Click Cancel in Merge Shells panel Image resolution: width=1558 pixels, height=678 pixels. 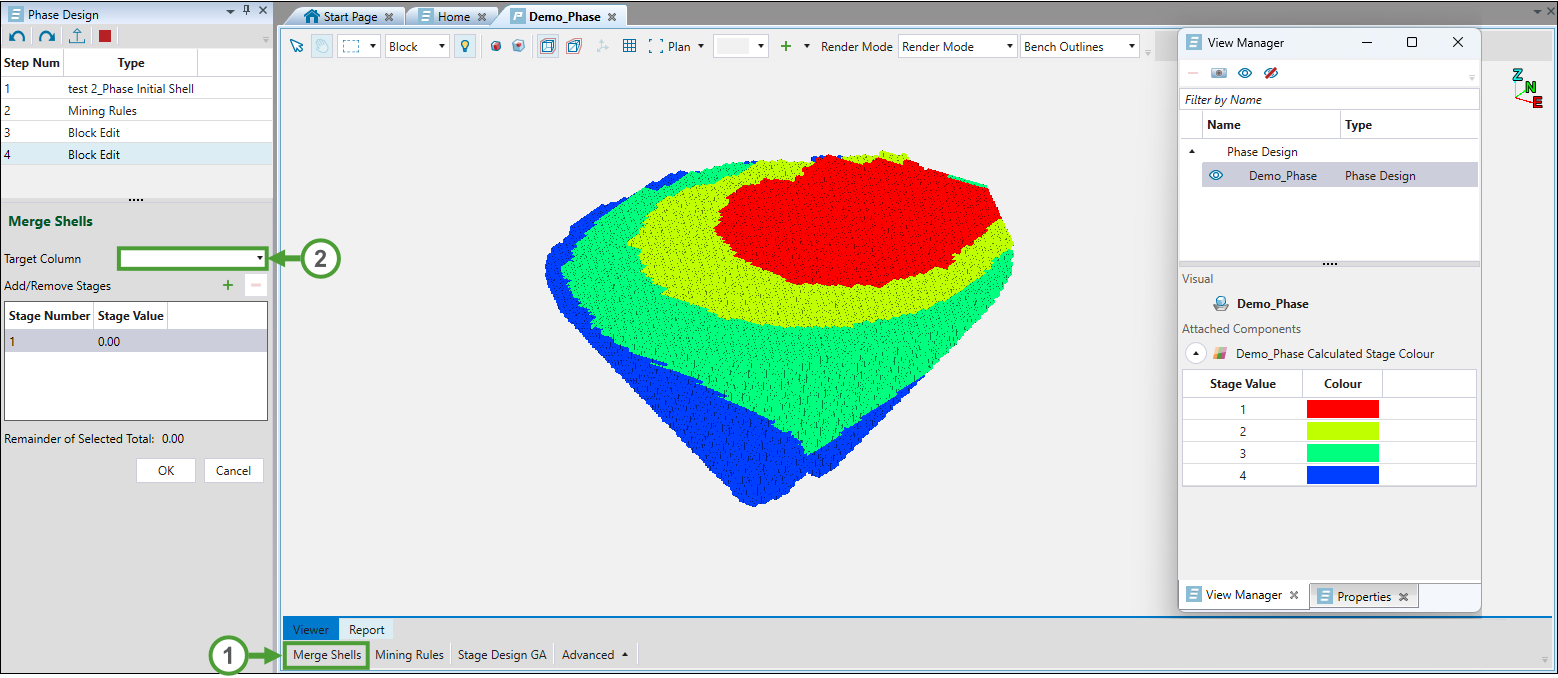coord(233,471)
